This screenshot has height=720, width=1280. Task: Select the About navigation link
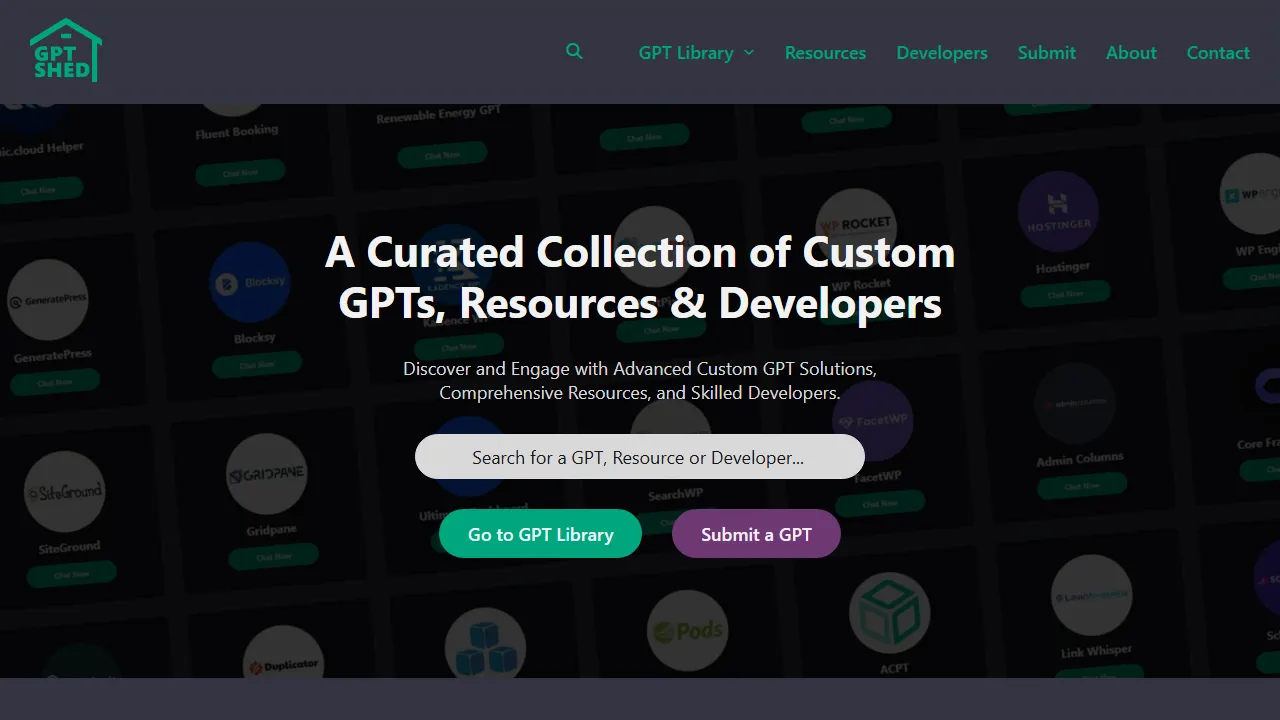click(x=1131, y=52)
